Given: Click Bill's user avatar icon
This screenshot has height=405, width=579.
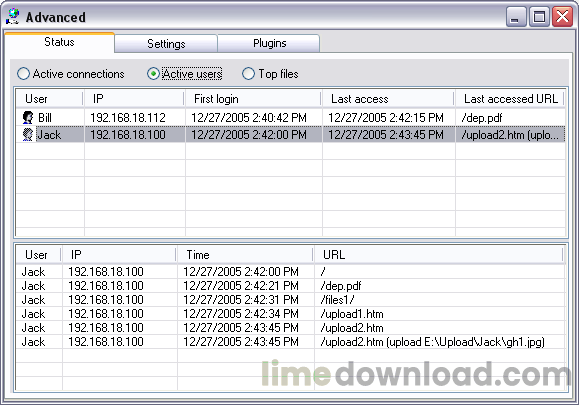Looking at the screenshot, I should 28,117.
